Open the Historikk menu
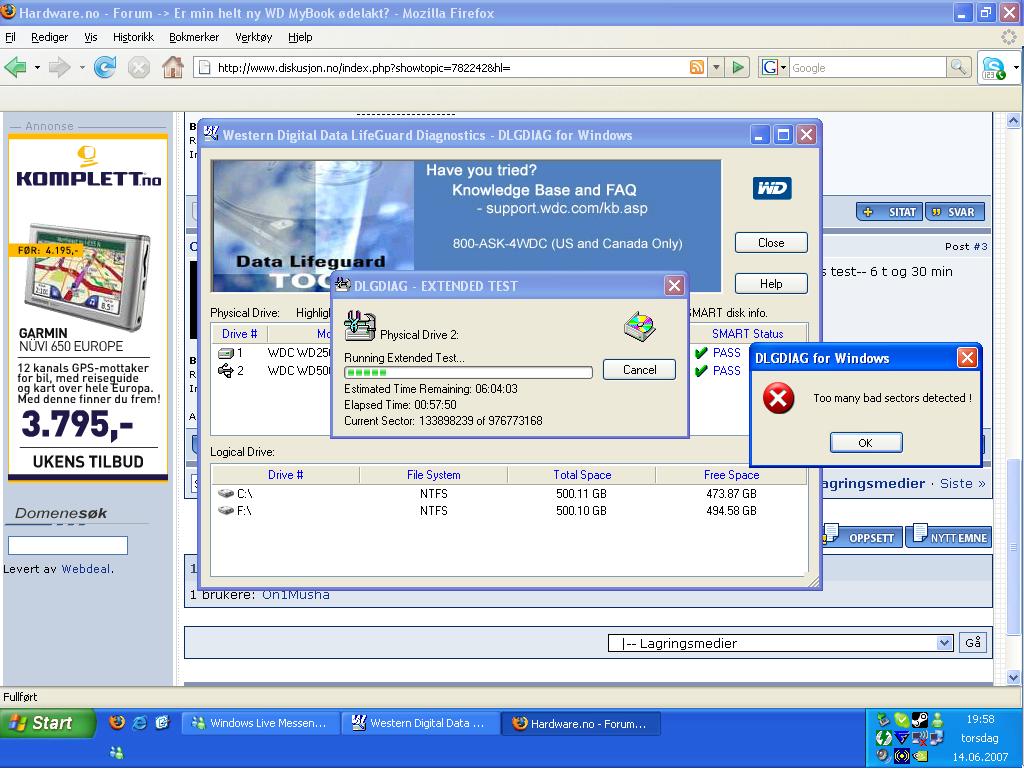 coord(133,37)
